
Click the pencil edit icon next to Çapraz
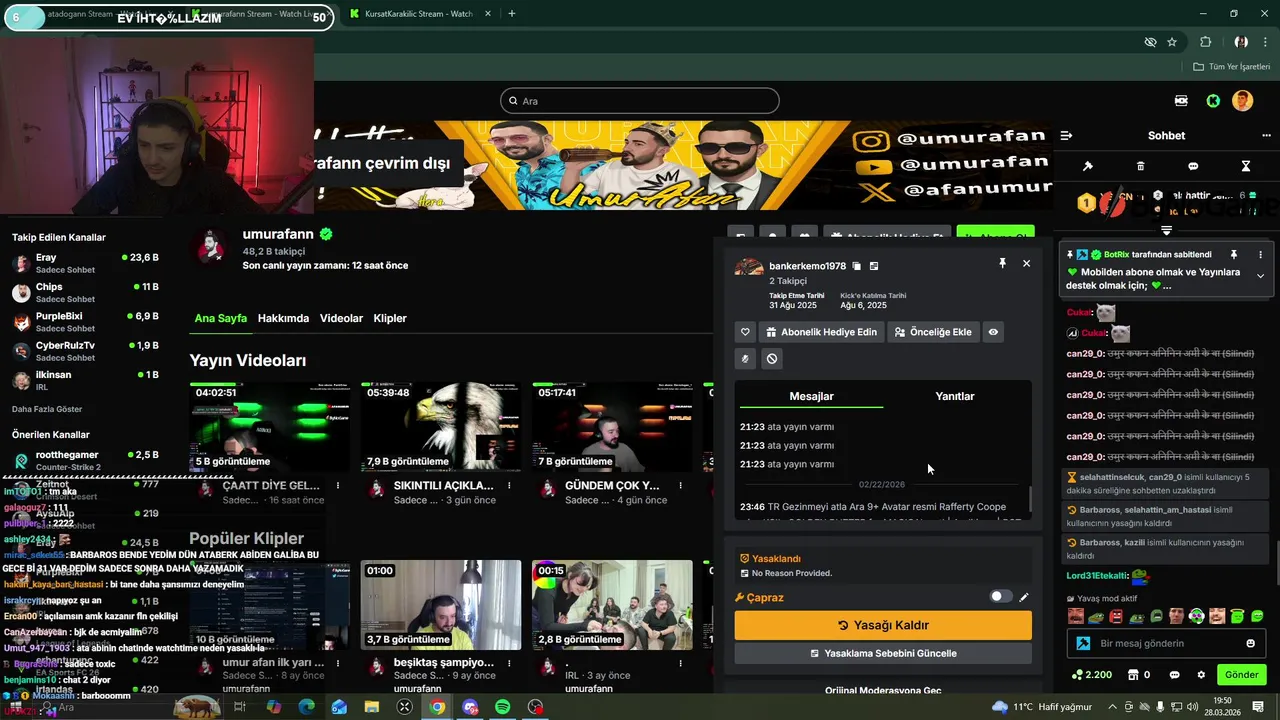pos(1024,597)
